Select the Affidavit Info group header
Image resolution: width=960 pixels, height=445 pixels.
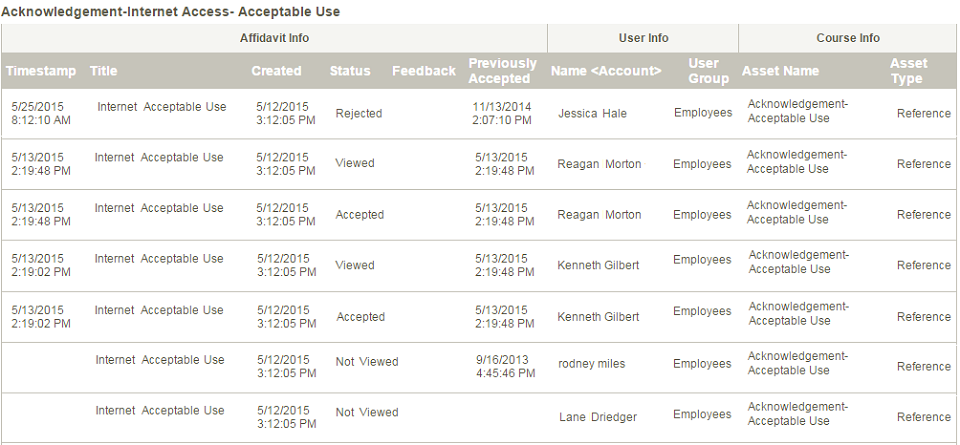274,38
